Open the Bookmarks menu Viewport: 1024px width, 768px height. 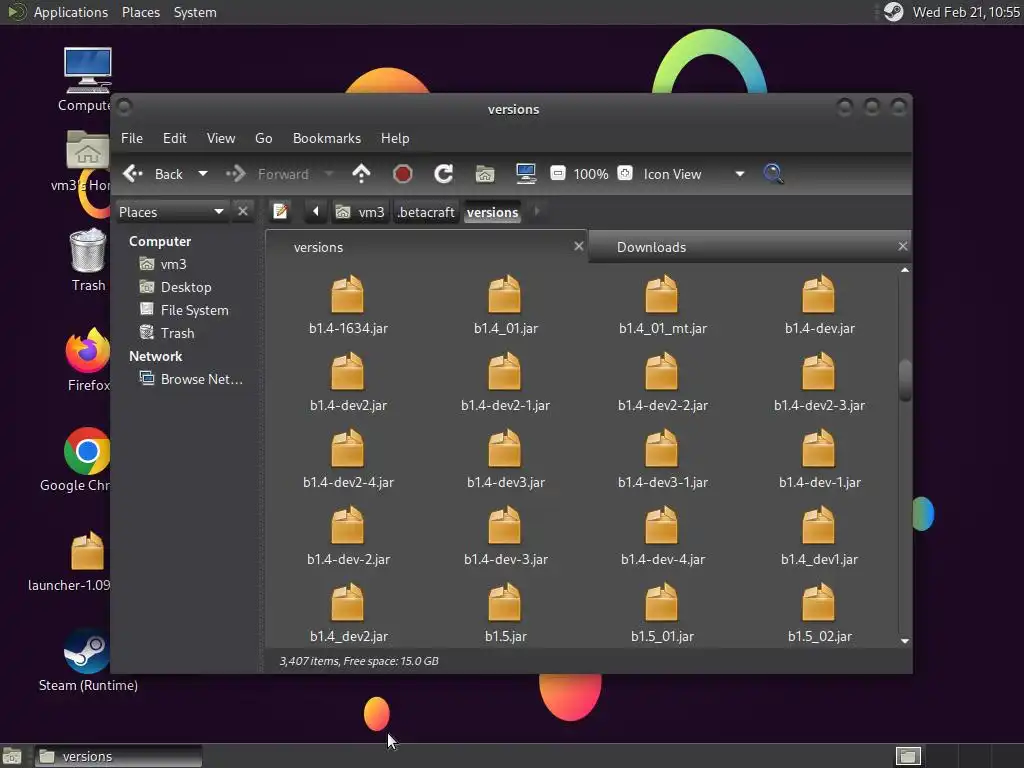click(x=326, y=138)
